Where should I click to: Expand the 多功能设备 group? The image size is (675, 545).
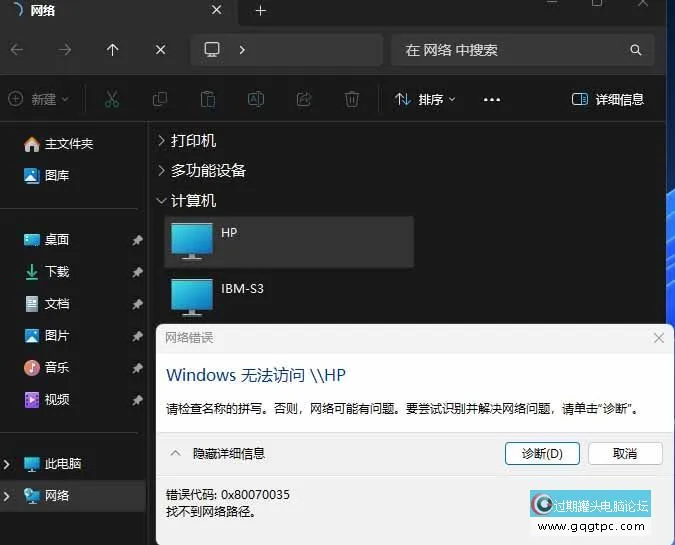coord(161,171)
